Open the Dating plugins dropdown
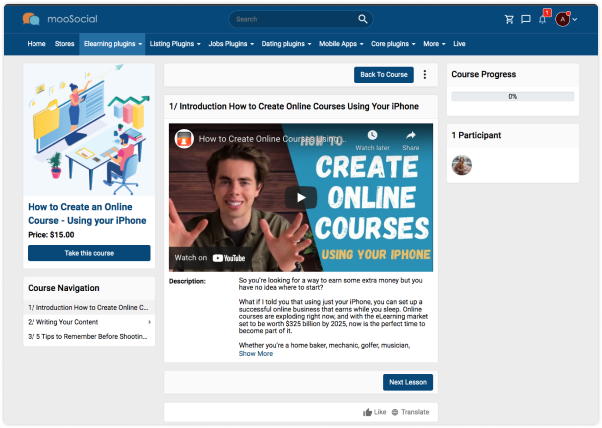 pos(286,44)
